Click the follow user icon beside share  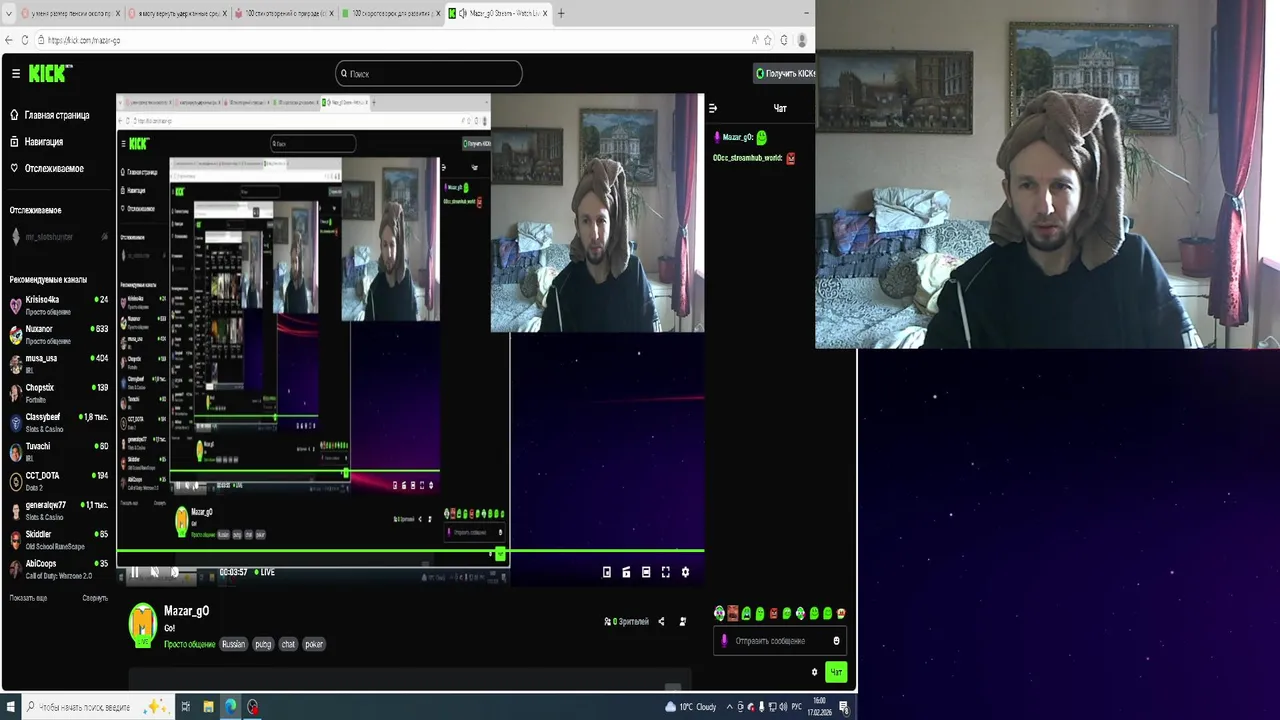pos(683,621)
